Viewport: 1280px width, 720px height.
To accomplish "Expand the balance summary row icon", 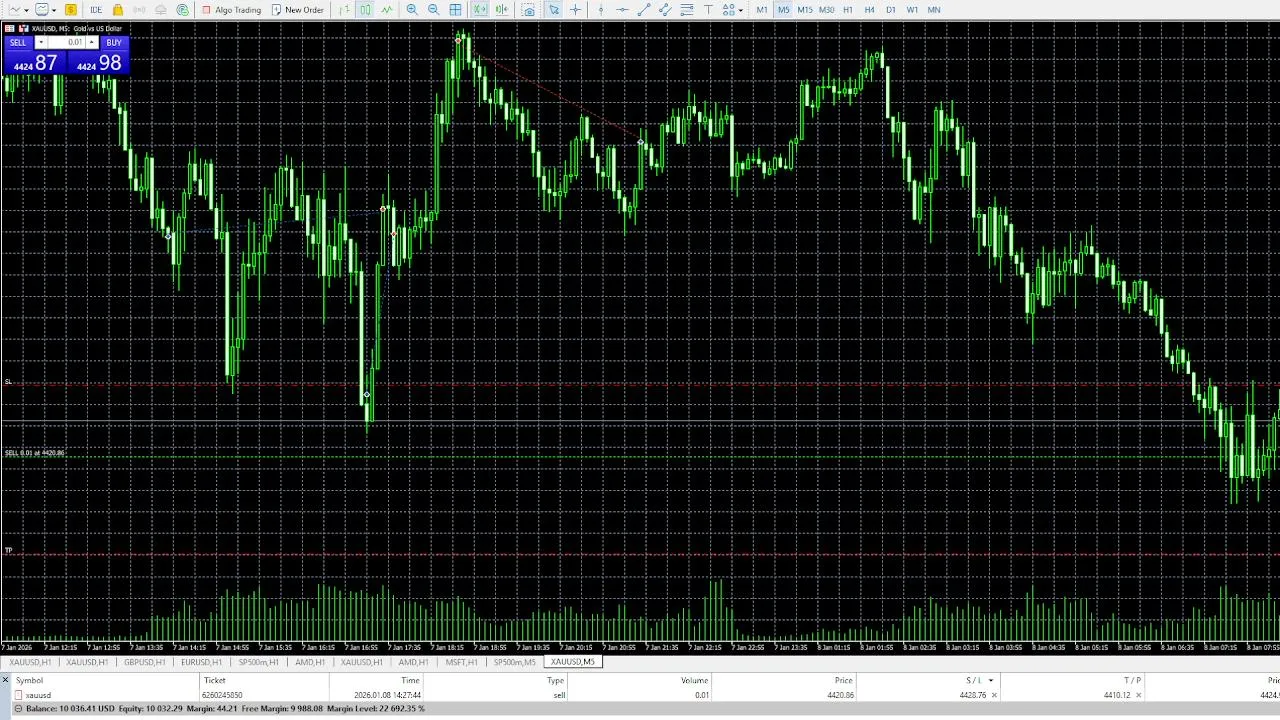I will tap(18, 708).
